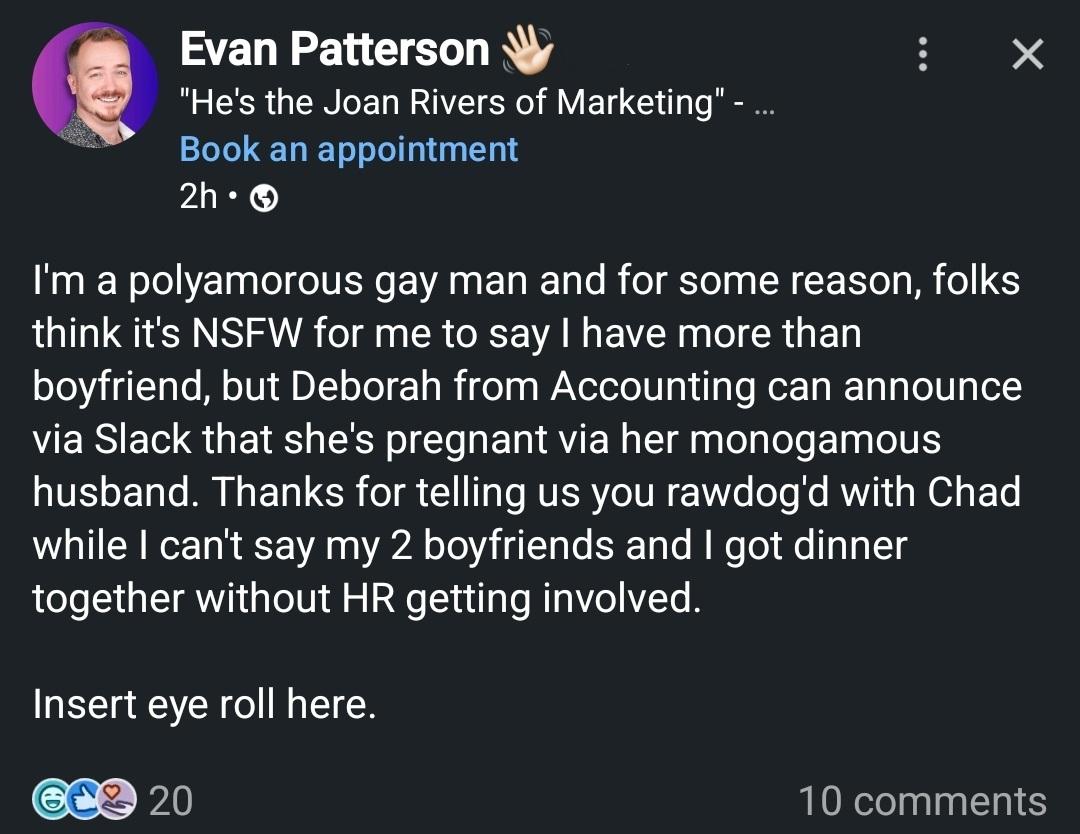This screenshot has height=834, width=1080.
Task: Click the globe public visibility icon
Action: (x=262, y=198)
